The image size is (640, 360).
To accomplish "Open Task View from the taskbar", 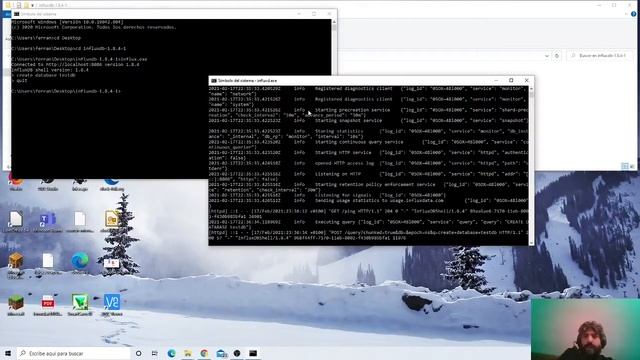I will (x=155, y=353).
